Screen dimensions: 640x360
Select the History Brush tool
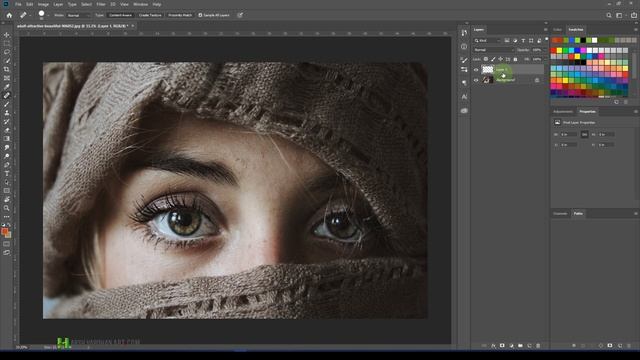7,121
